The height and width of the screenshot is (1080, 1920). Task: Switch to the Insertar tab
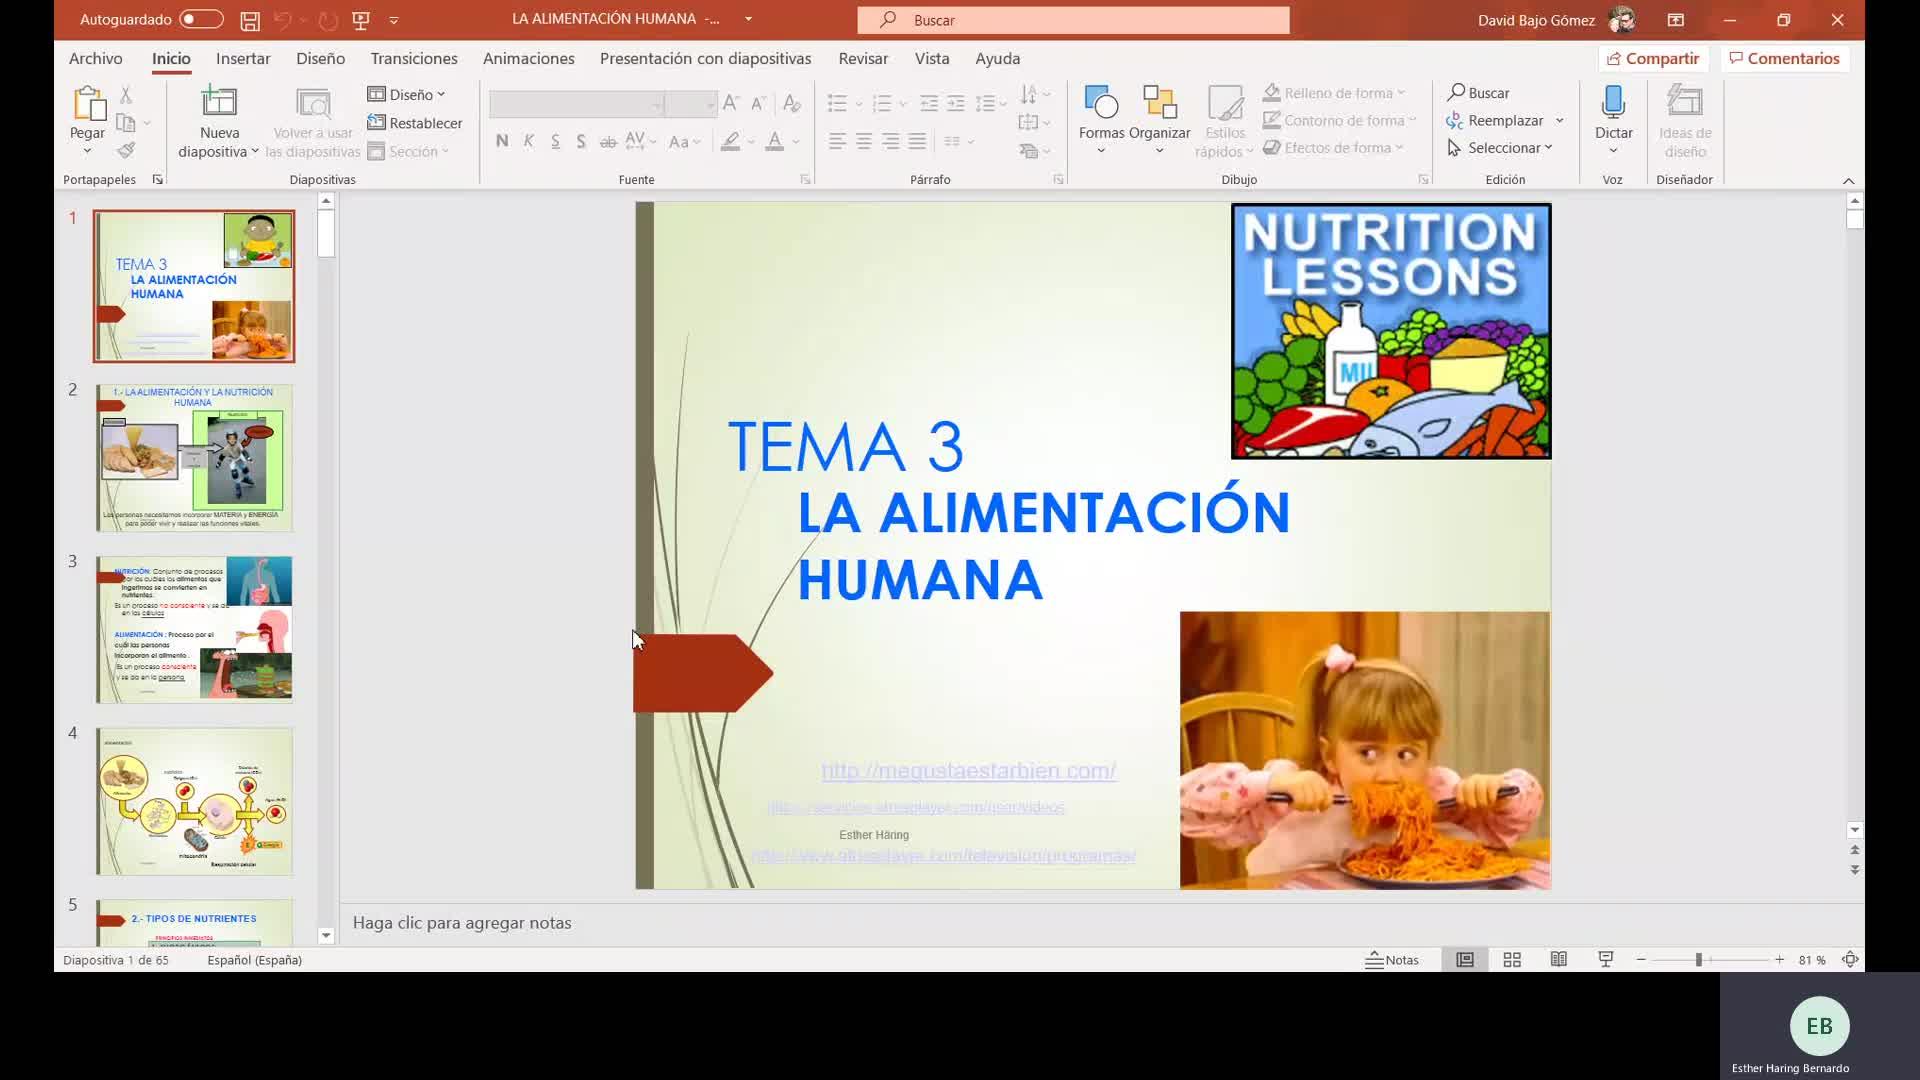pos(243,59)
